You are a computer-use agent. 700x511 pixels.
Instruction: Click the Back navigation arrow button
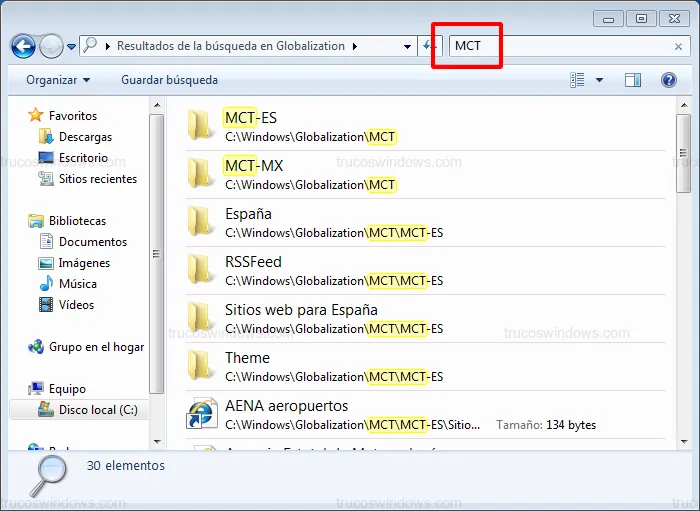pos(23,46)
